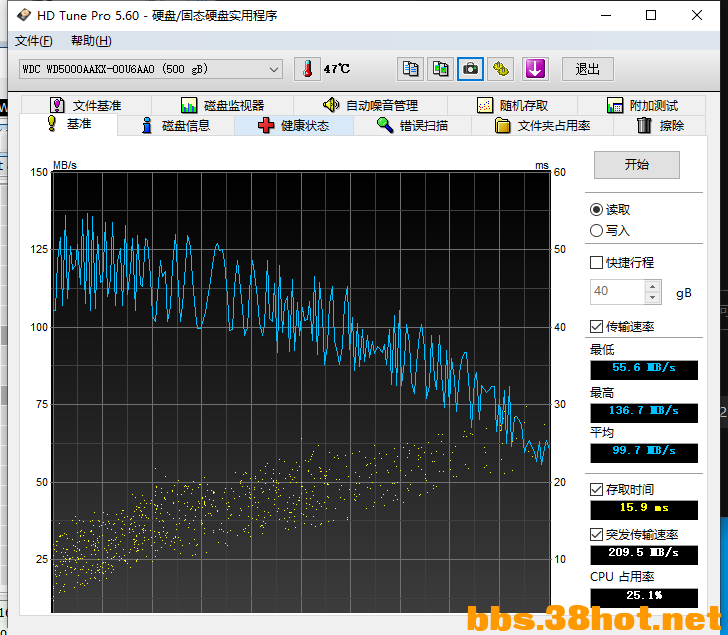
Task: Click the purple download arrow icon
Action: tap(535, 69)
